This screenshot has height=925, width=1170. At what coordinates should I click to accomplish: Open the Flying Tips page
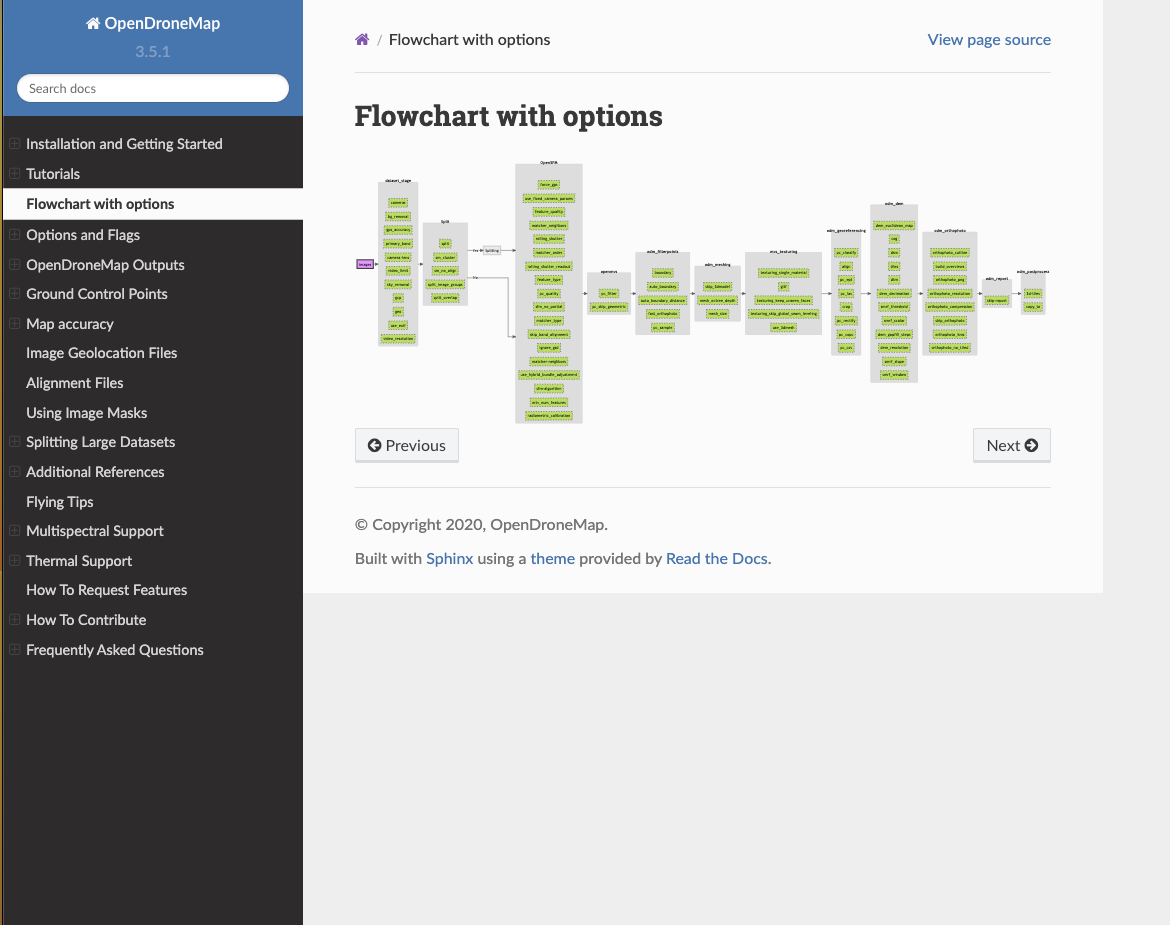[x=60, y=502]
